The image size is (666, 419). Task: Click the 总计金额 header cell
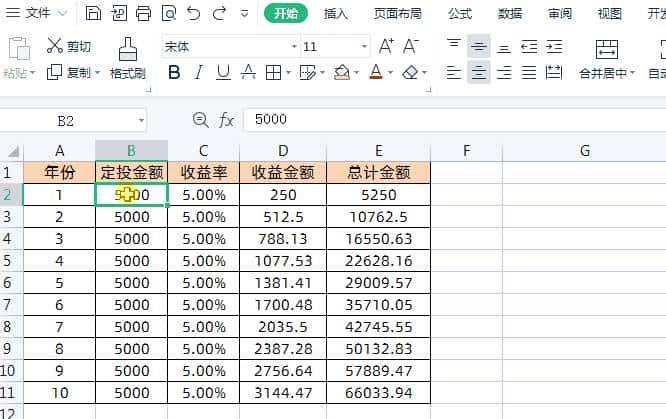pyautogui.click(x=378, y=172)
